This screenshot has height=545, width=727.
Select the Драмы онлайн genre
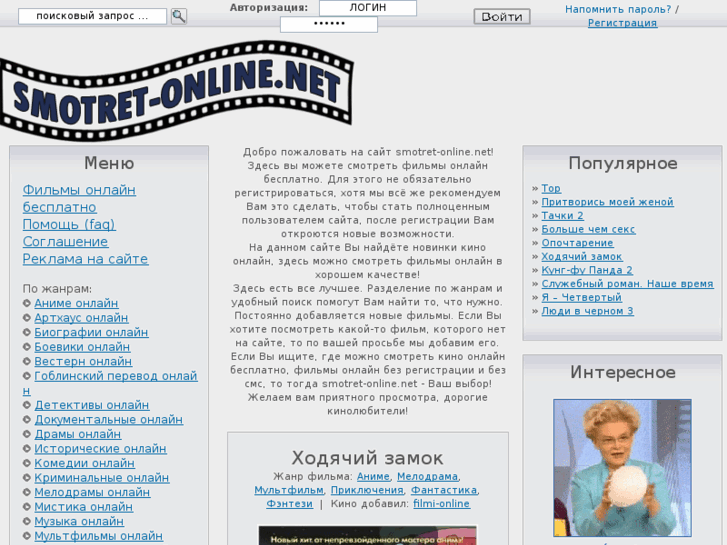click(77, 434)
